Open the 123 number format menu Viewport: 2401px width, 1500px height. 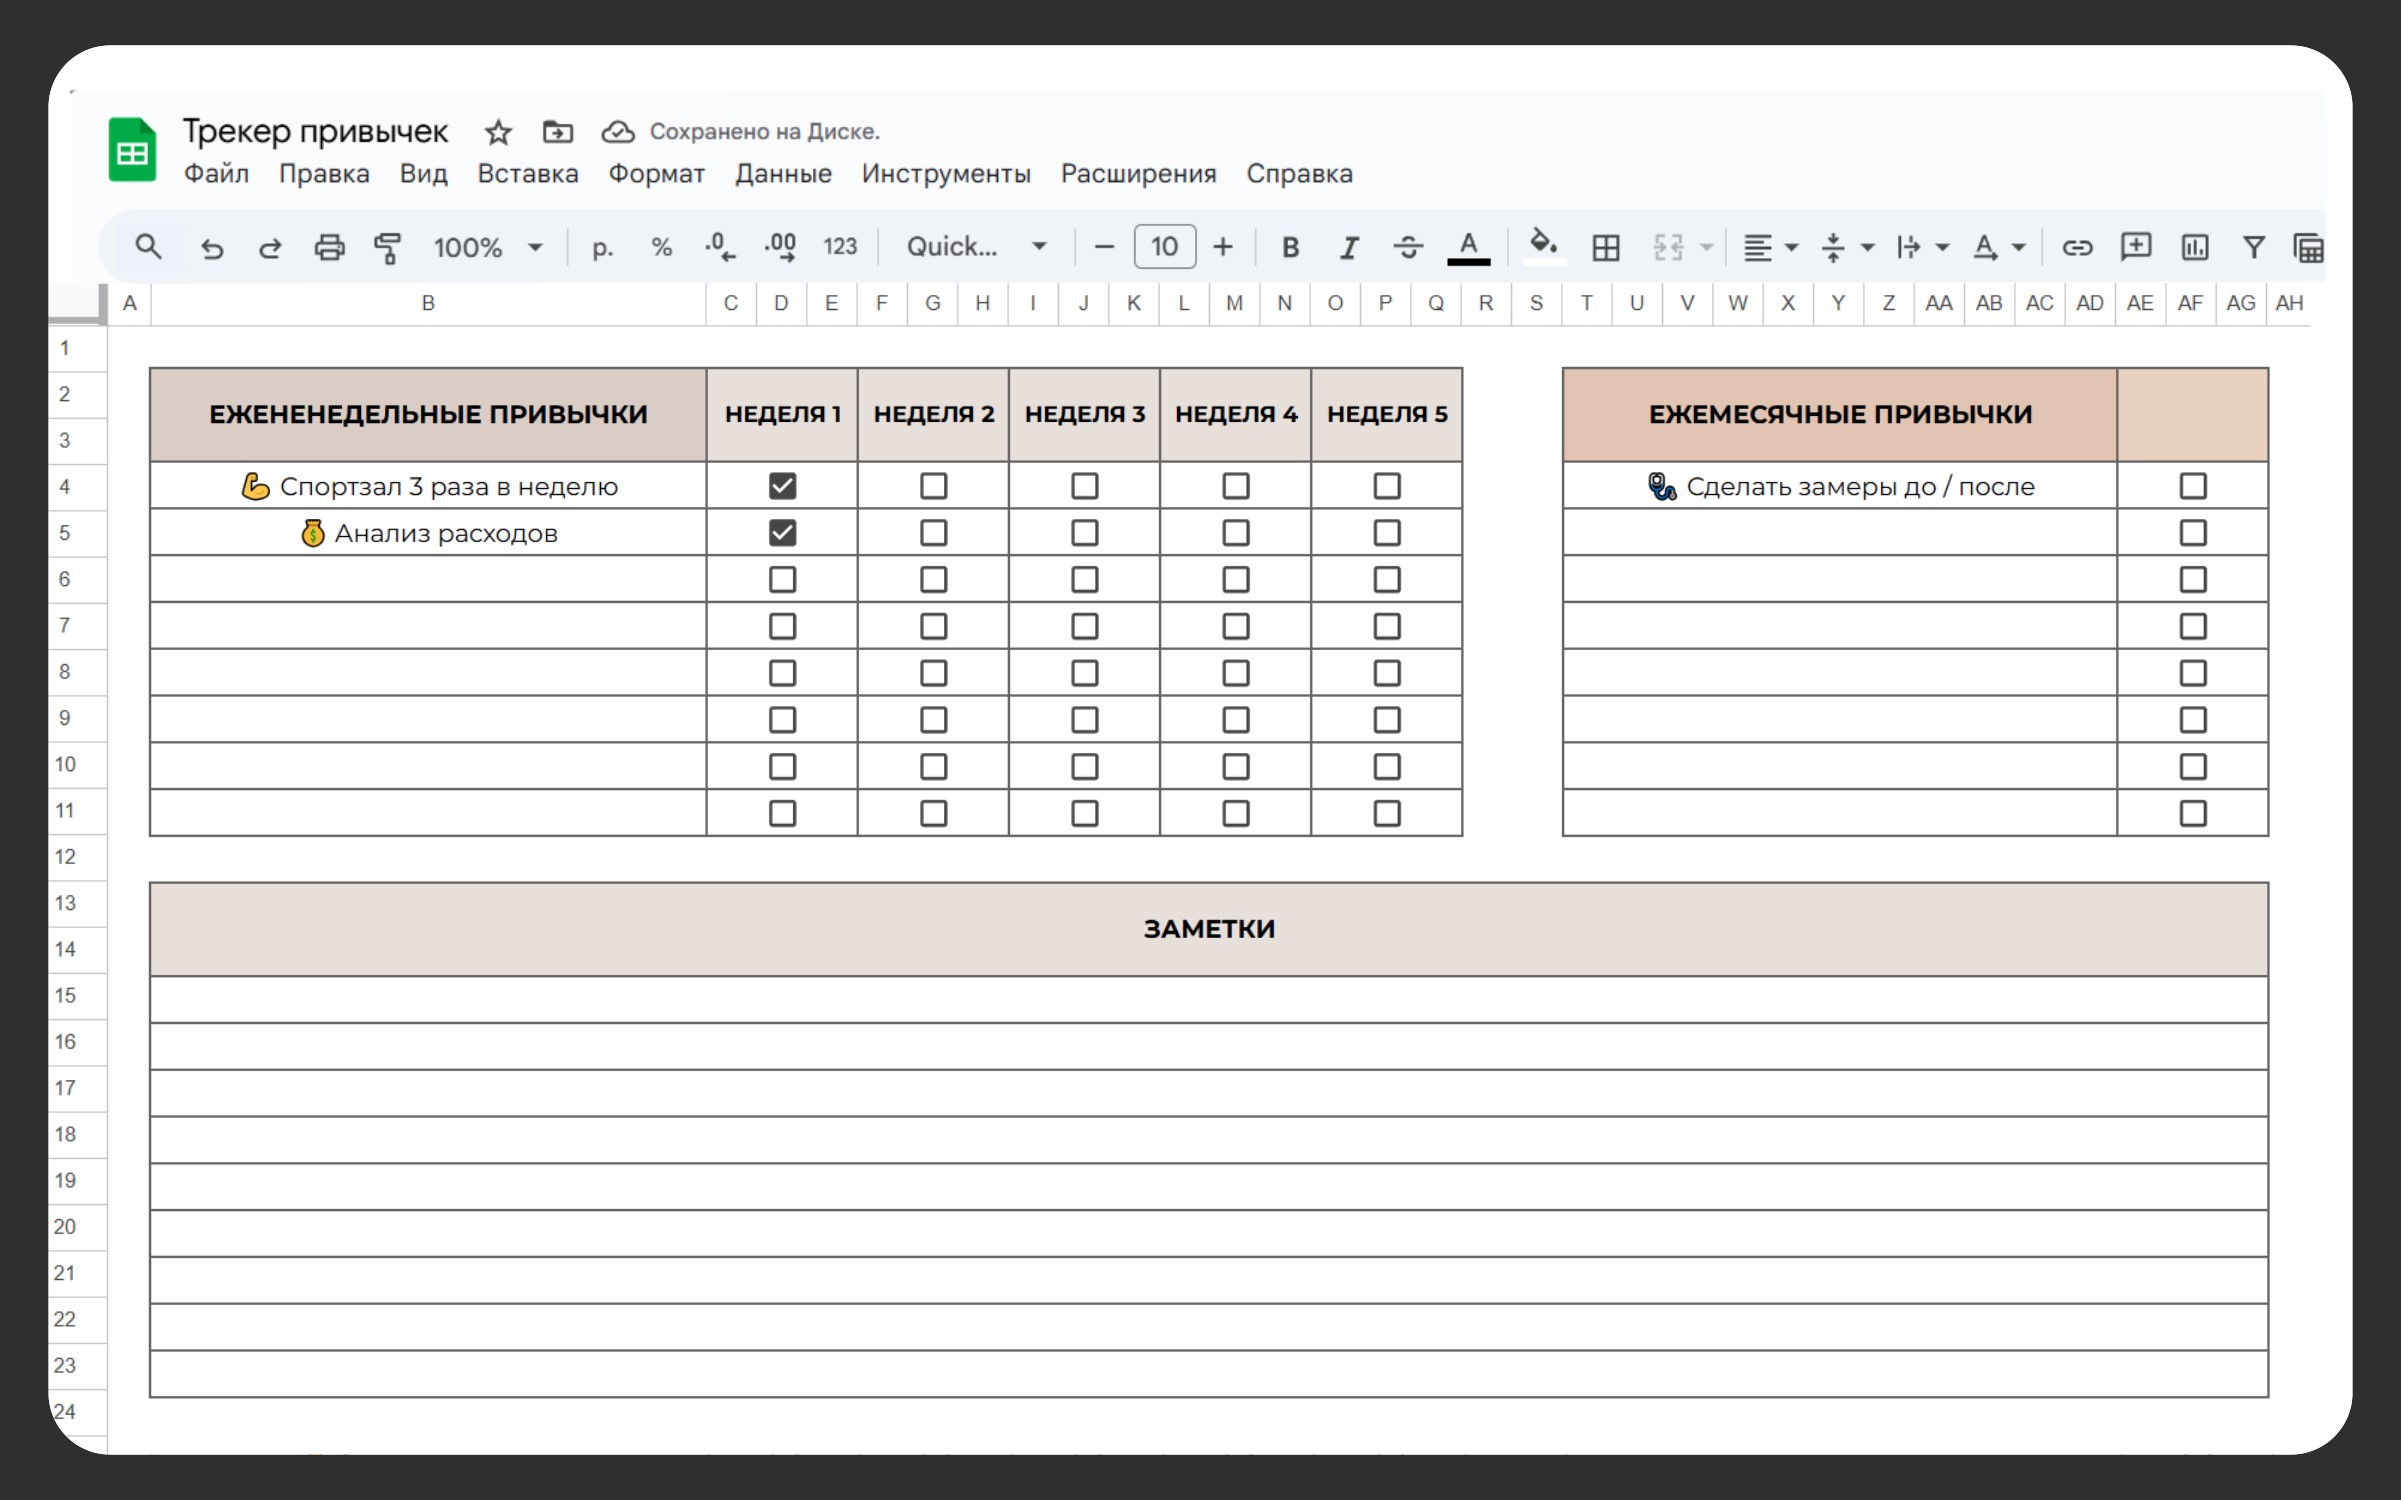(x=840, y=247)
